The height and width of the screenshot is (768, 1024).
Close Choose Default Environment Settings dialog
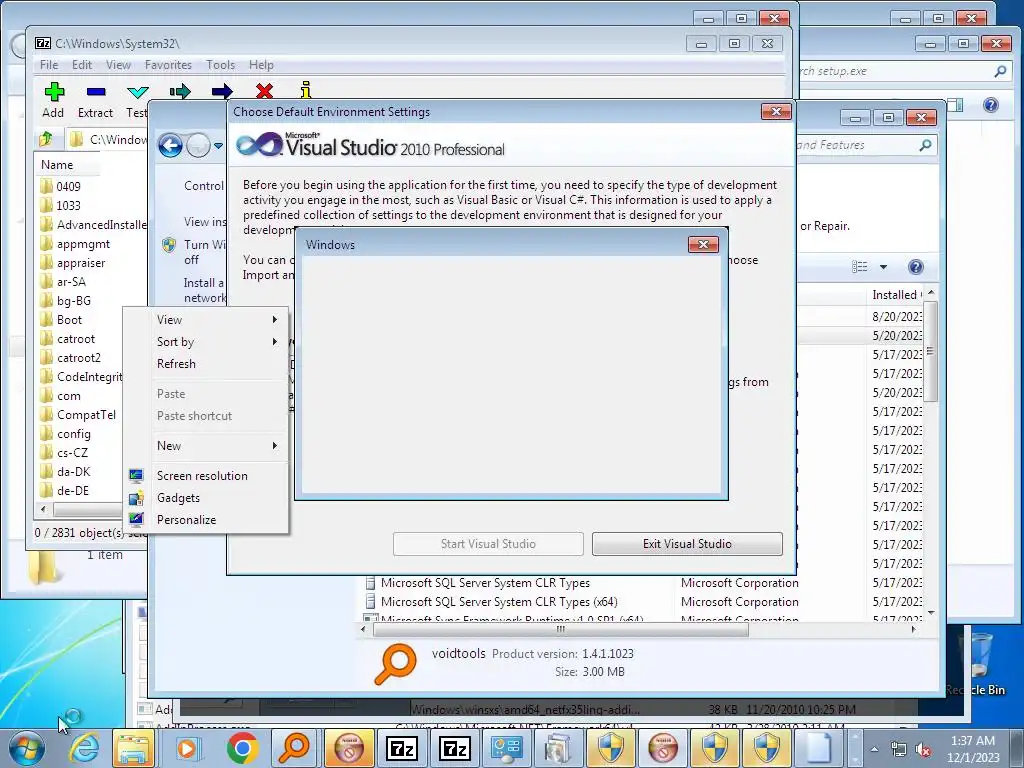776,111
